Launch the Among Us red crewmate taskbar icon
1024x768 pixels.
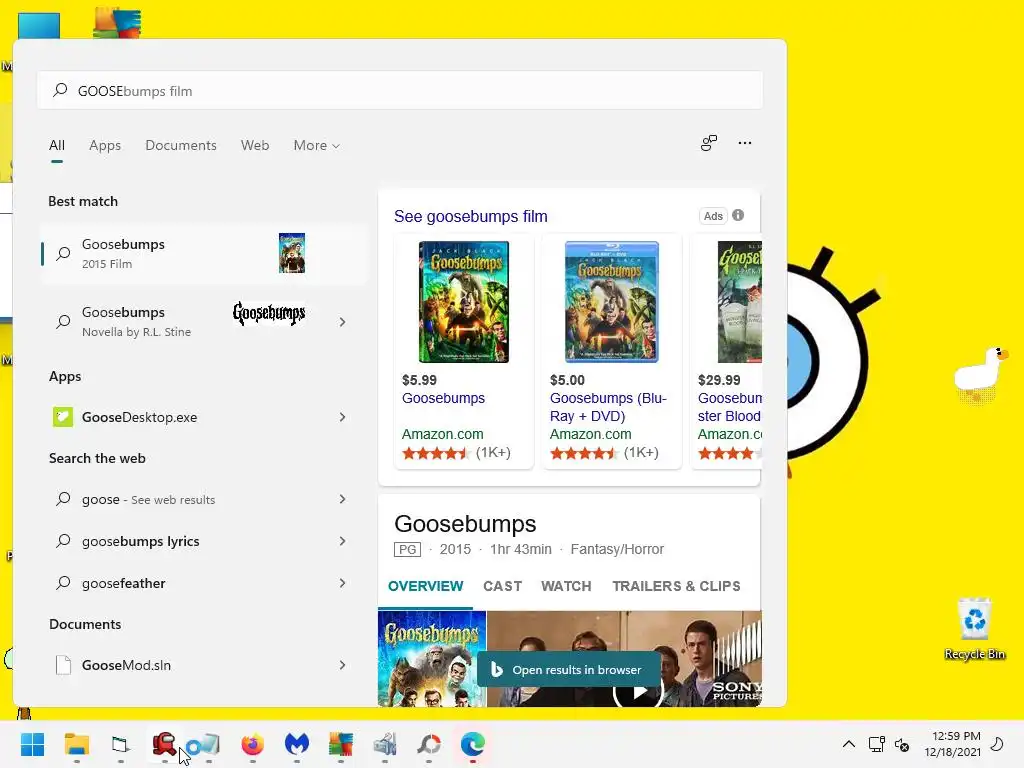[164, 744]
